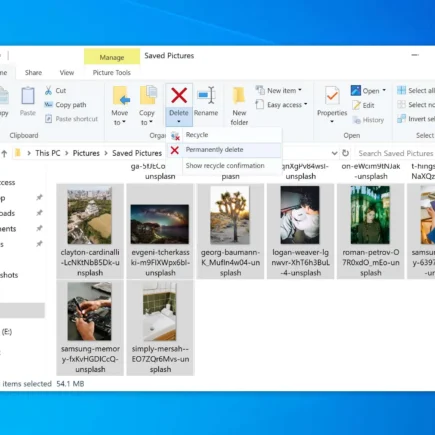Click the Copy path icon
435x435 pixels.
(x=49, y=105)
